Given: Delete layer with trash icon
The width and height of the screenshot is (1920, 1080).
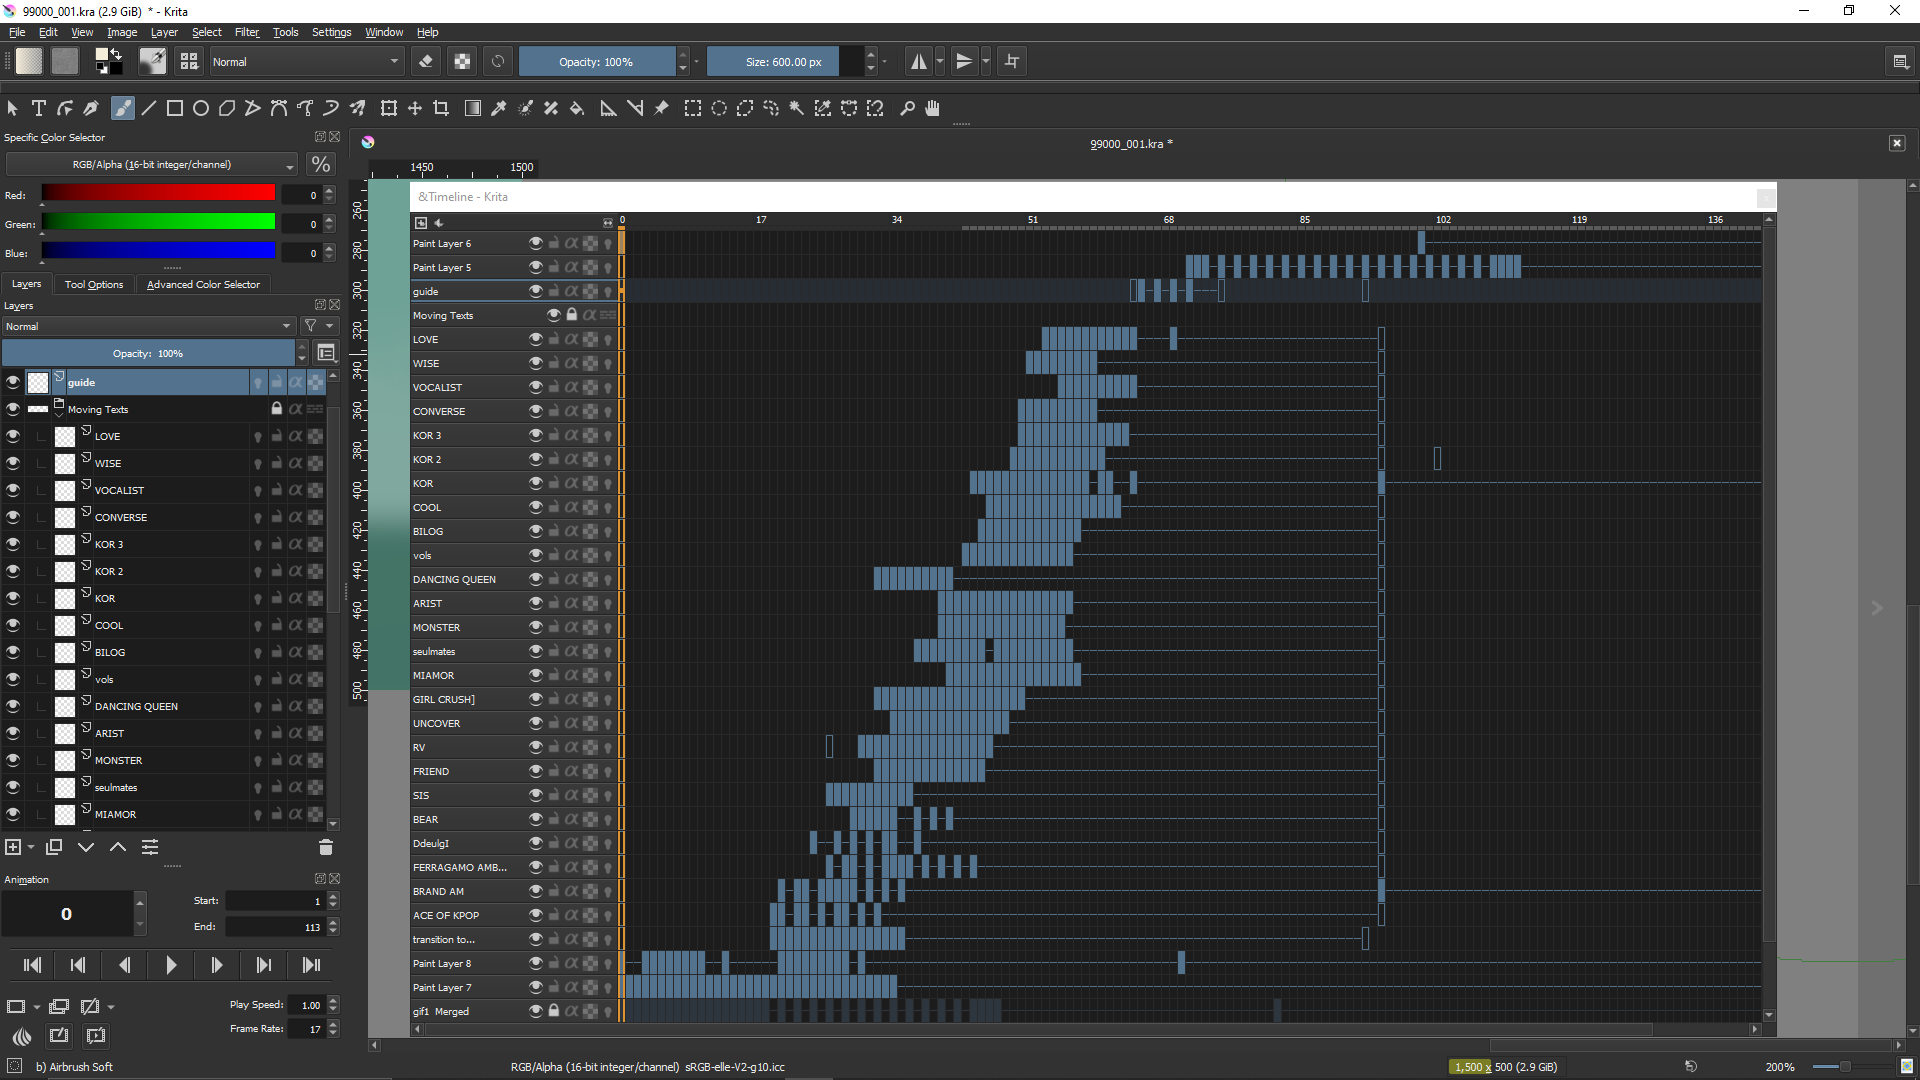Looking at the screenshot, I should 325,847.
